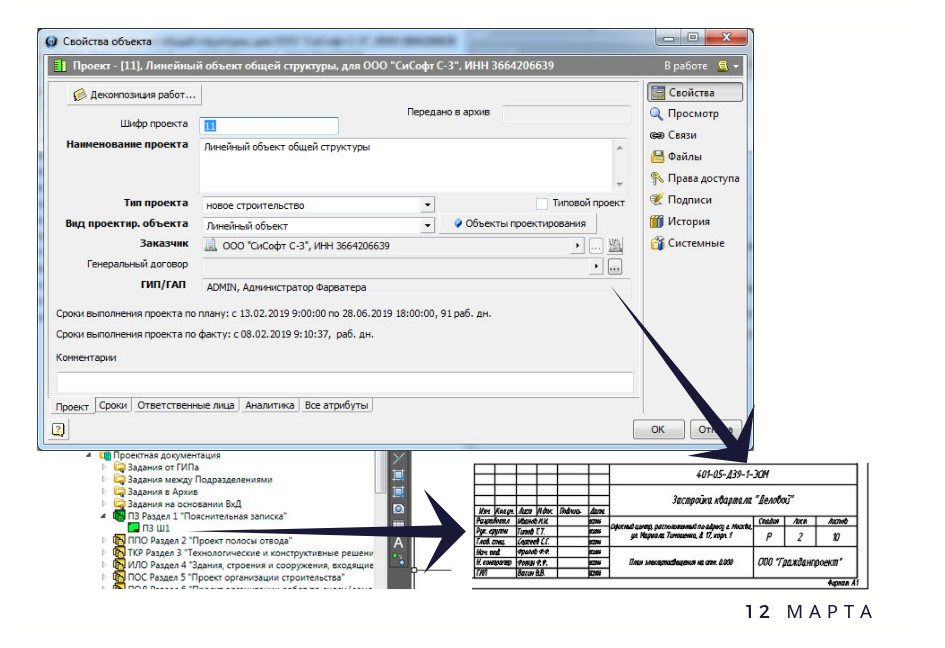945x648 pixels.
Task: Switch to the Аналитика tab
Action: point(269,406)
